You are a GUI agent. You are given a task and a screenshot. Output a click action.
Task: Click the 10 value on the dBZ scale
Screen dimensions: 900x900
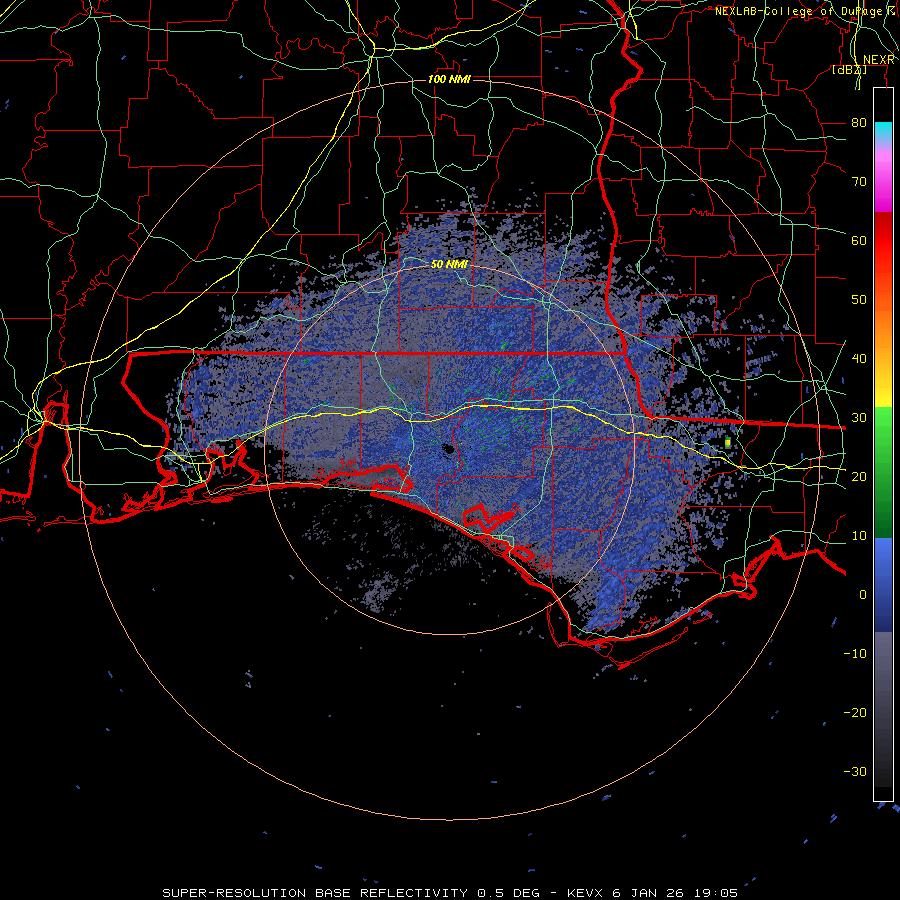859,536
